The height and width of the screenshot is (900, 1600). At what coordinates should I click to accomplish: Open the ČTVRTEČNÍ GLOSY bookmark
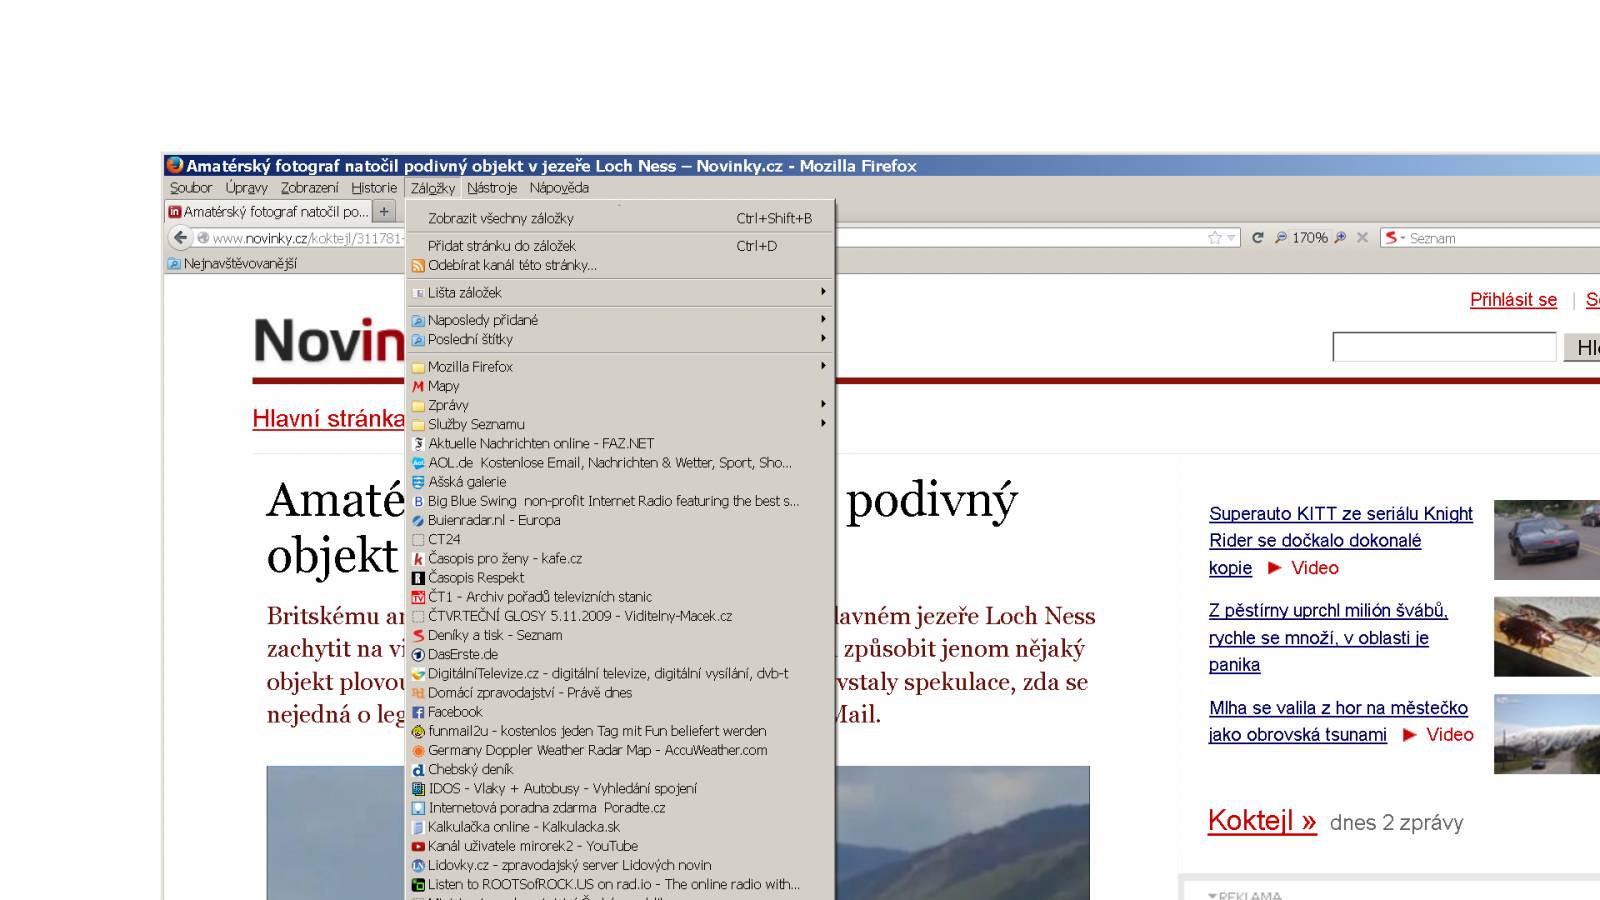(x=620, y=616)
